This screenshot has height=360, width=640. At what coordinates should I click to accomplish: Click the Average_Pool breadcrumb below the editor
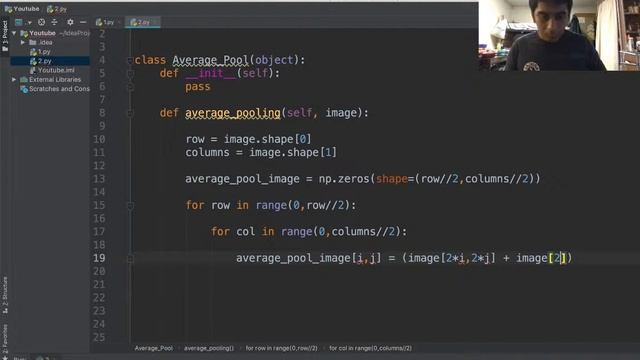154,348
